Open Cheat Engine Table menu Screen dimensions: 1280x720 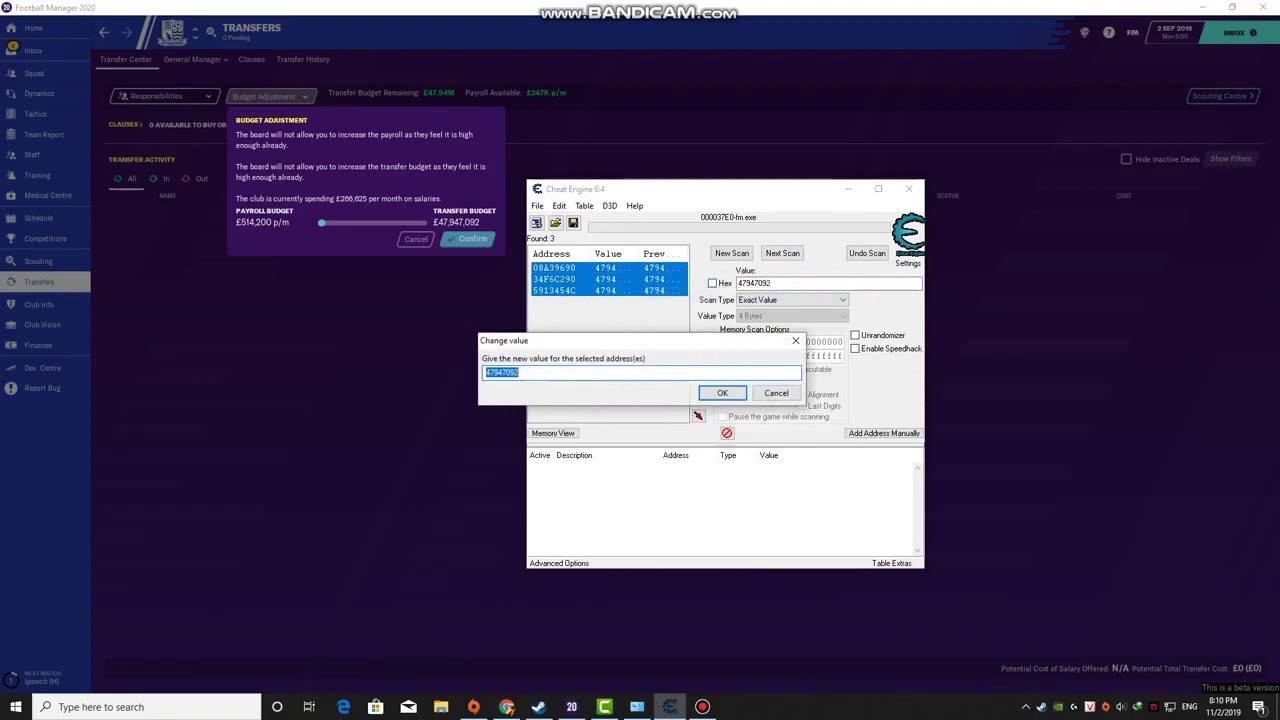584,206
